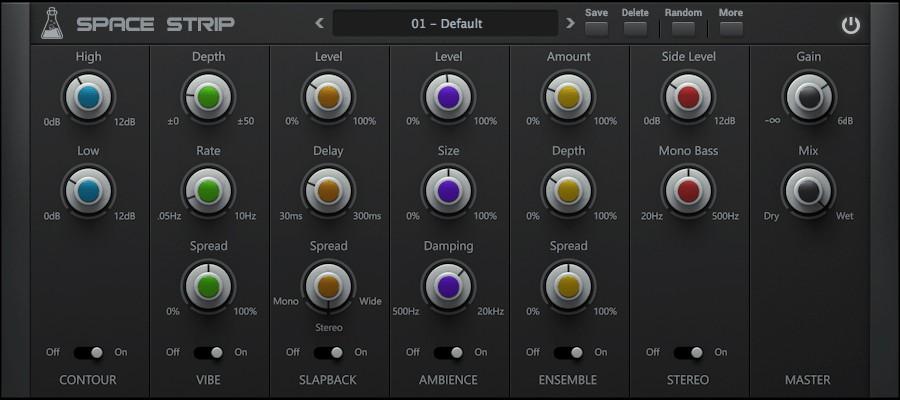The image size is (900, 400).
Task: Click the red Mono Bass knob
Action: (x=688, y=191)
